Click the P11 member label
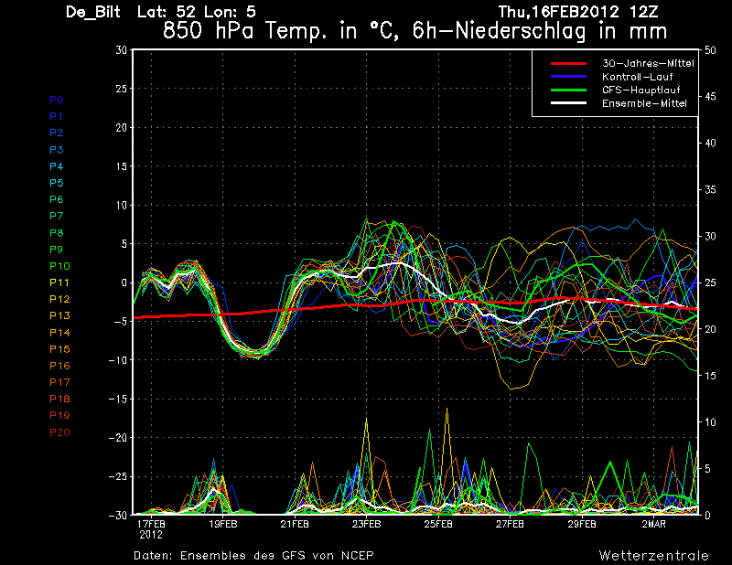Viewport: 732px width, 565px height. click(x=60, y=282)
